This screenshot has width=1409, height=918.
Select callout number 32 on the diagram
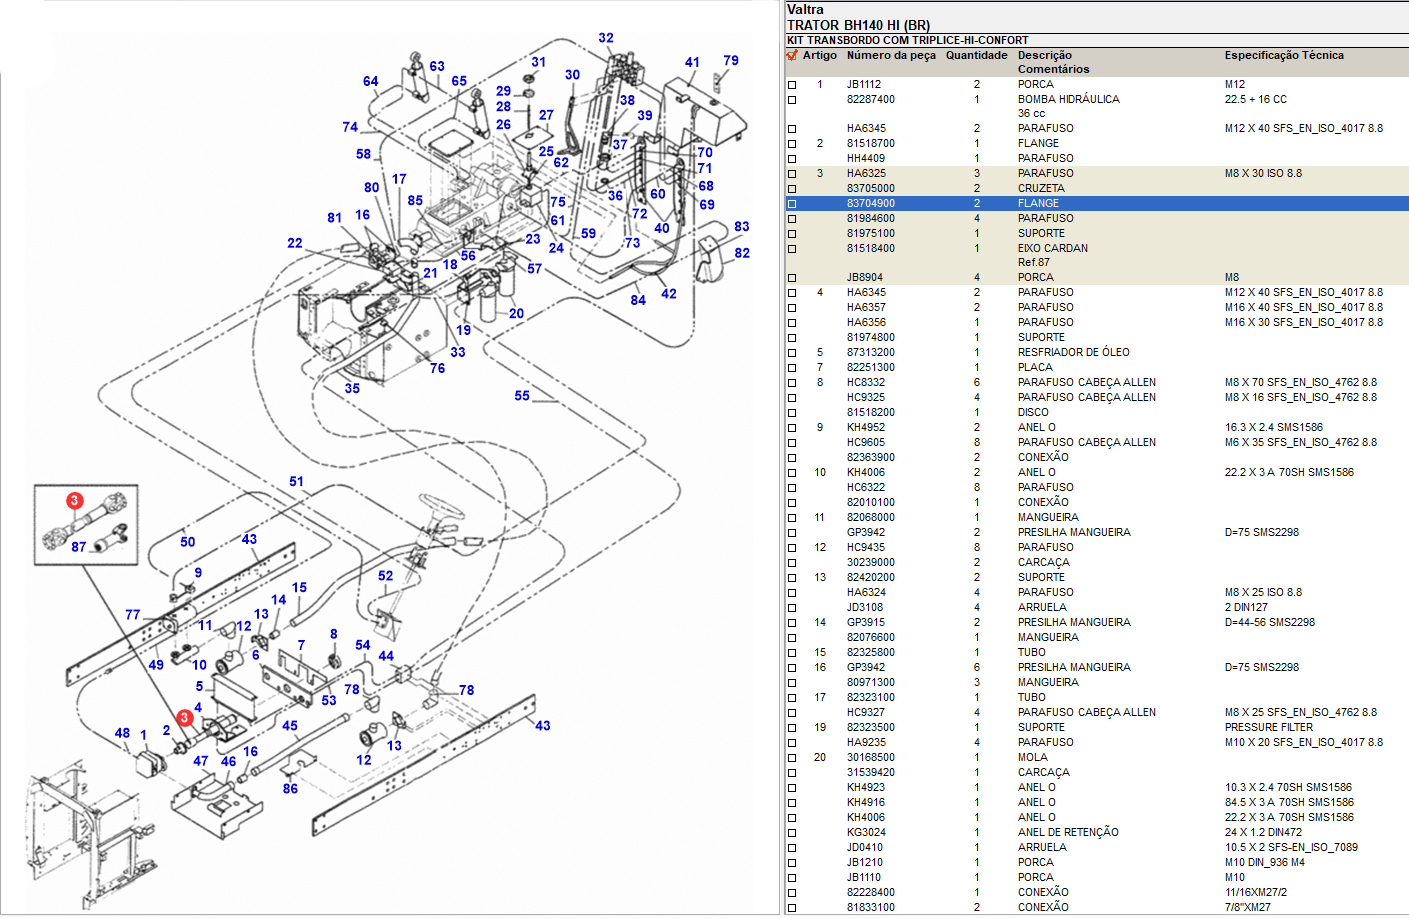tap(606, 38)
